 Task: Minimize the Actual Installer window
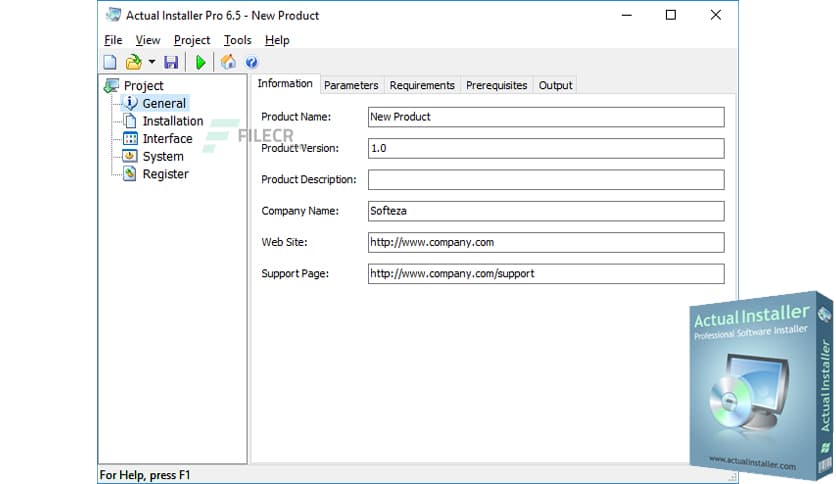[626, 15]
